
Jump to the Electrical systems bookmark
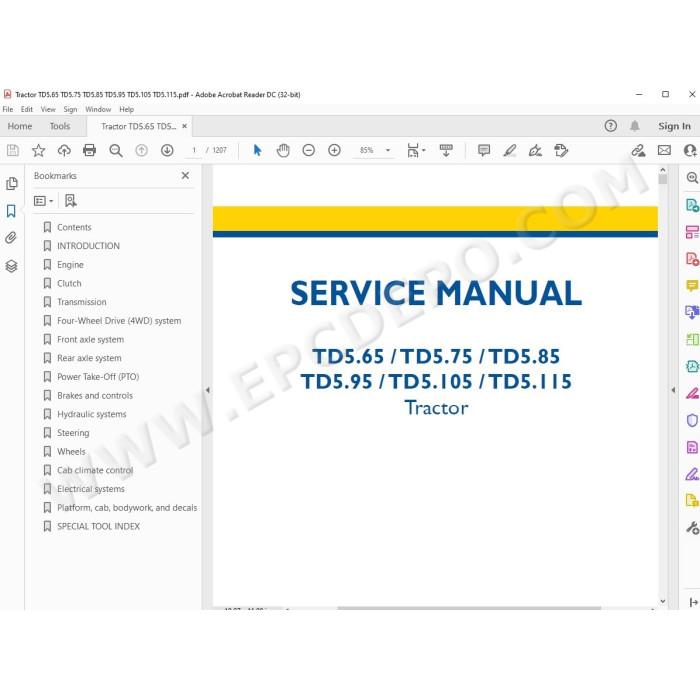91,489
